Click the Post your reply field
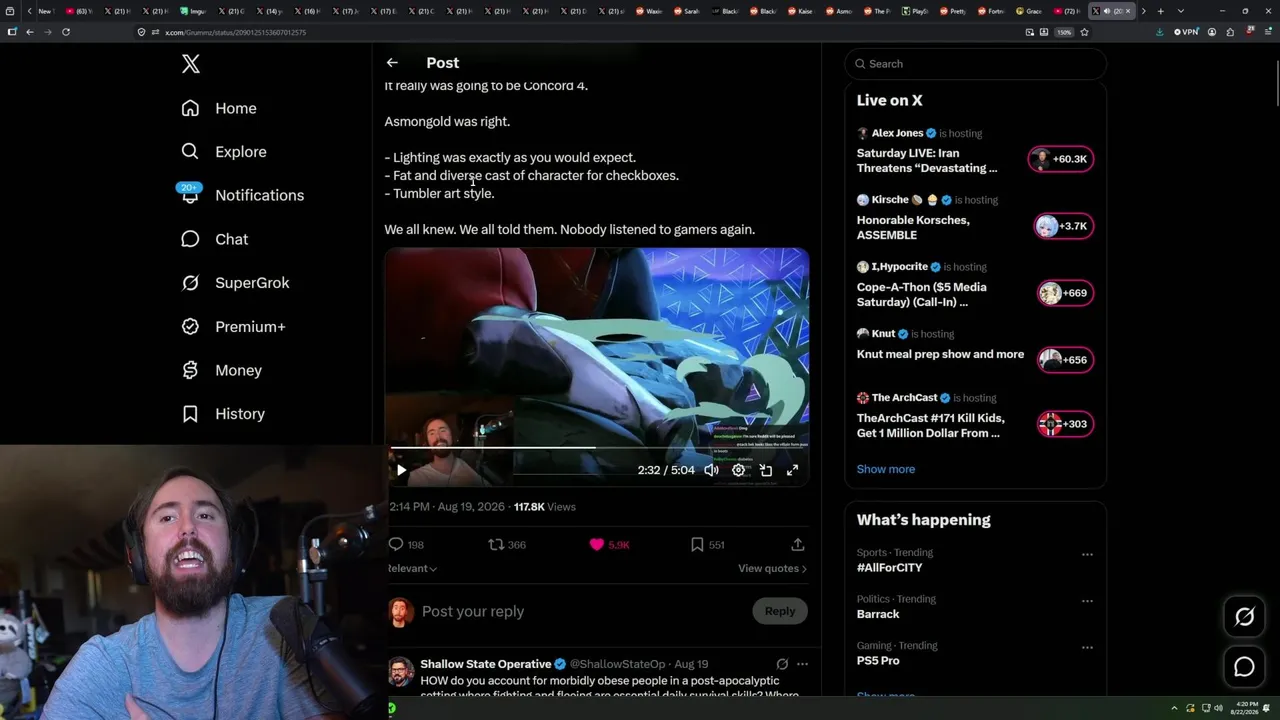The height and width of the screenshot is (720, 1280). (582, 611)
